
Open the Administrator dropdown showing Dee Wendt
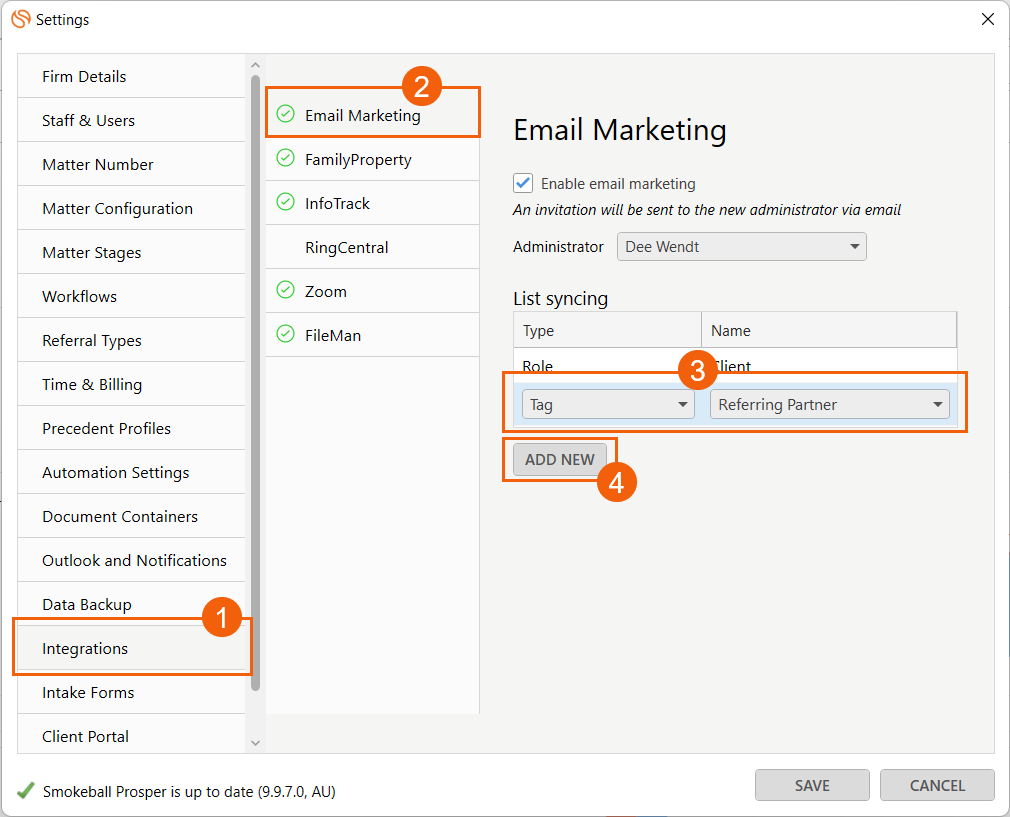click(741, 247)
